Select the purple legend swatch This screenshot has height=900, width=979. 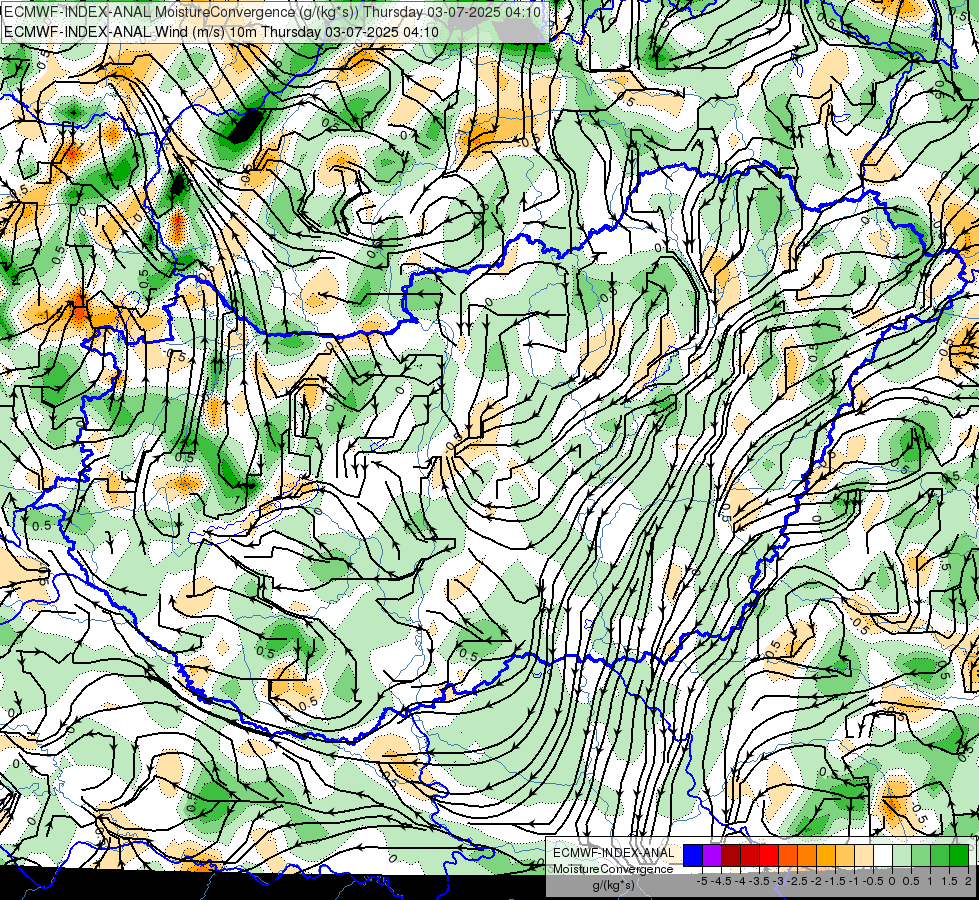click(712, 855)
